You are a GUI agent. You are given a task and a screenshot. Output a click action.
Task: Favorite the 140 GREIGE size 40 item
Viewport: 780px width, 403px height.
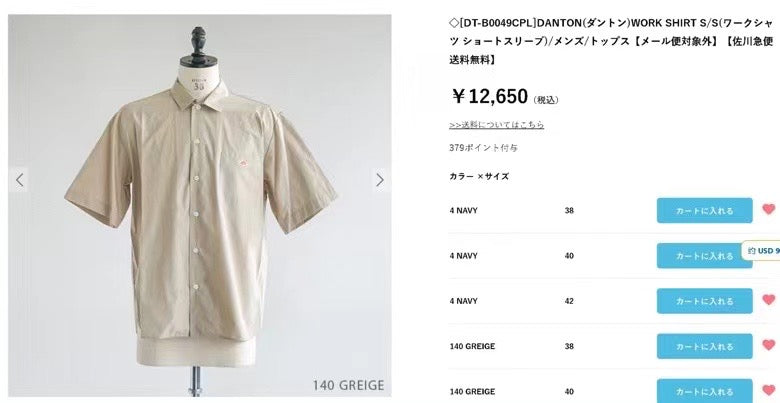[x=769, y=391]
